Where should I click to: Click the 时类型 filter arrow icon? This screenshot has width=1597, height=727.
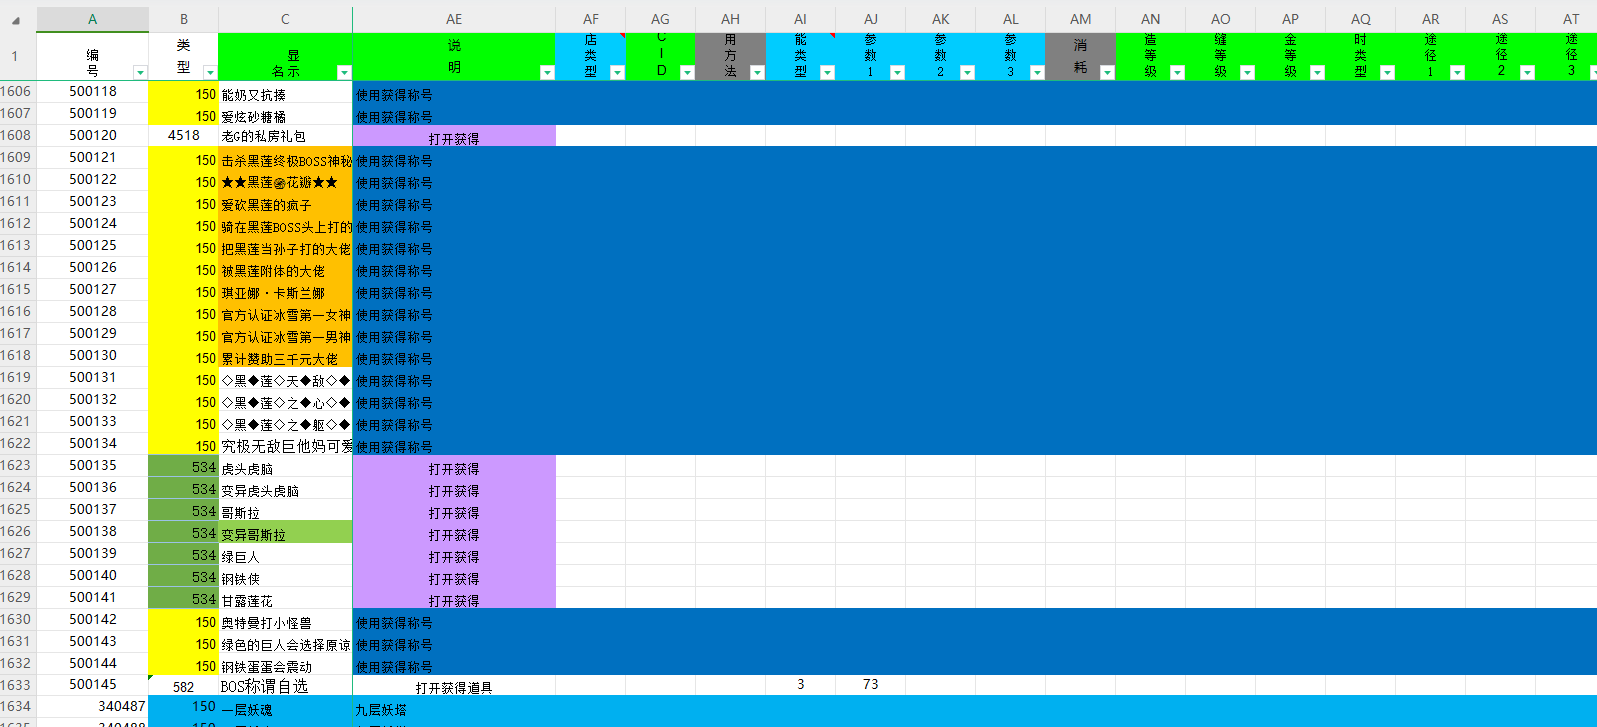[x=1387, y=72]
